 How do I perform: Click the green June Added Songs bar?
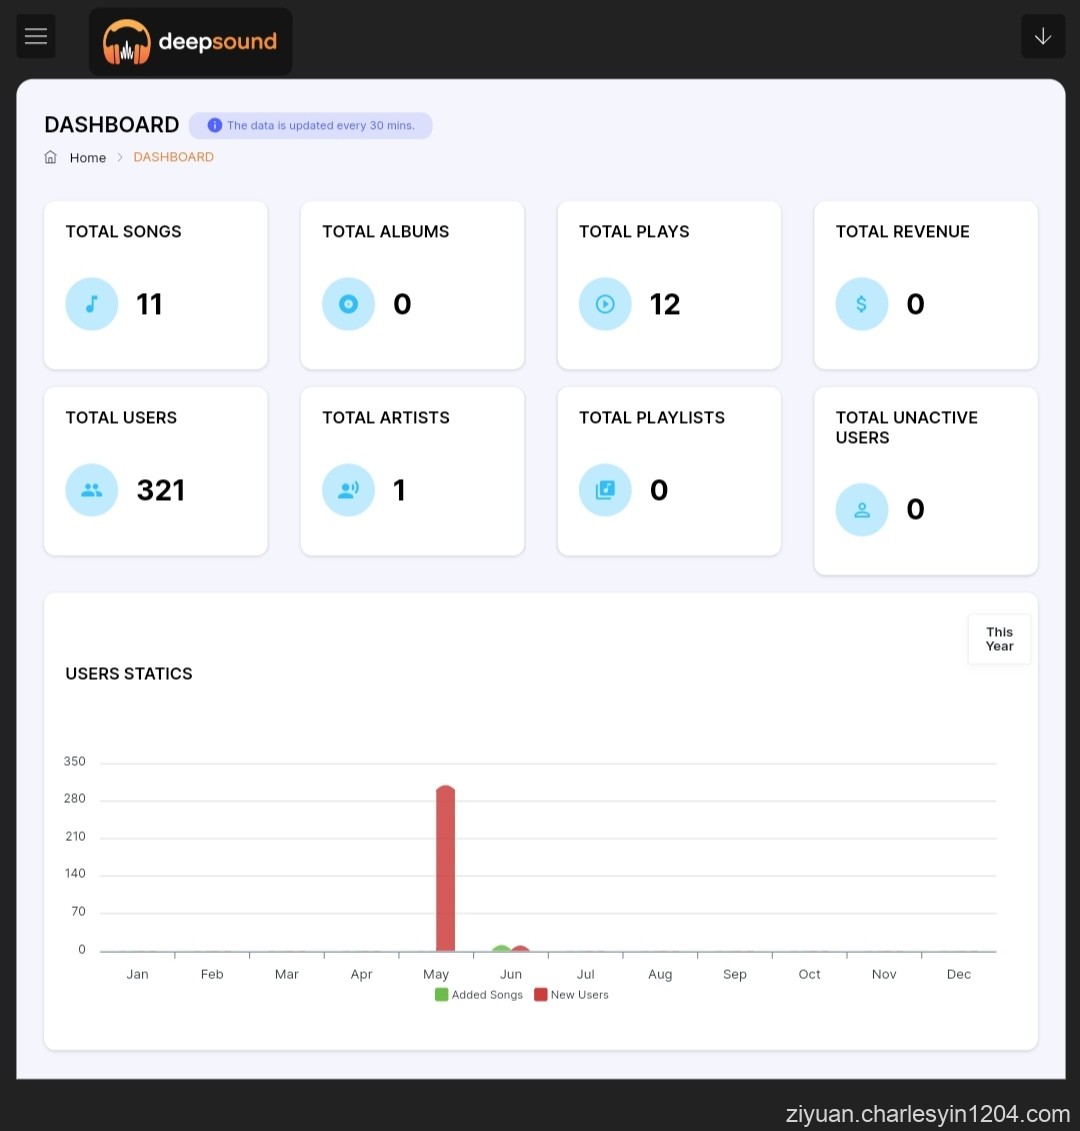pyautogui.click(x=502, y=948)
